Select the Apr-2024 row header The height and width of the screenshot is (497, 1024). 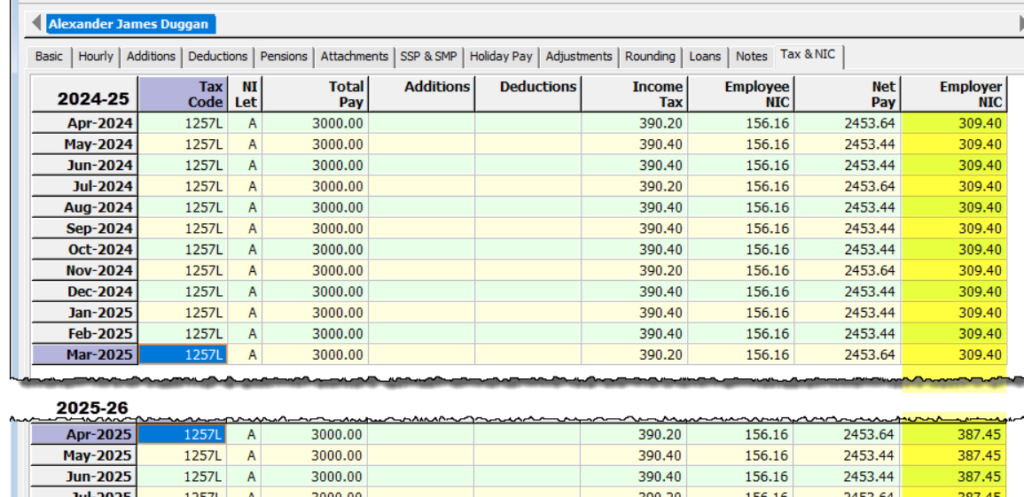tap(84, 123)
